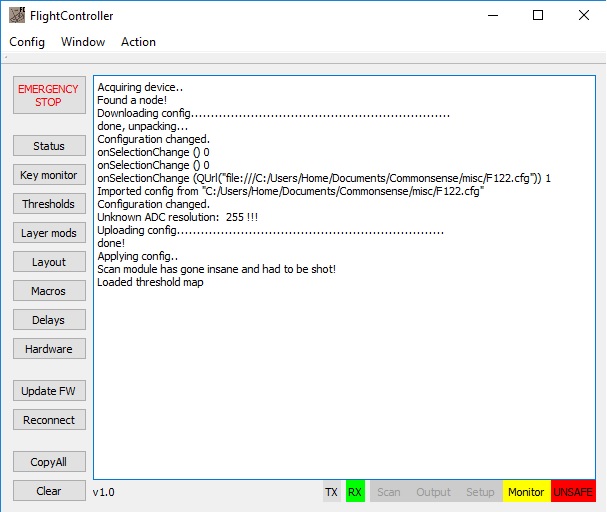Screen dimensions: 607x512
Task: Open the Window menu
Action: tap(83, 42)
